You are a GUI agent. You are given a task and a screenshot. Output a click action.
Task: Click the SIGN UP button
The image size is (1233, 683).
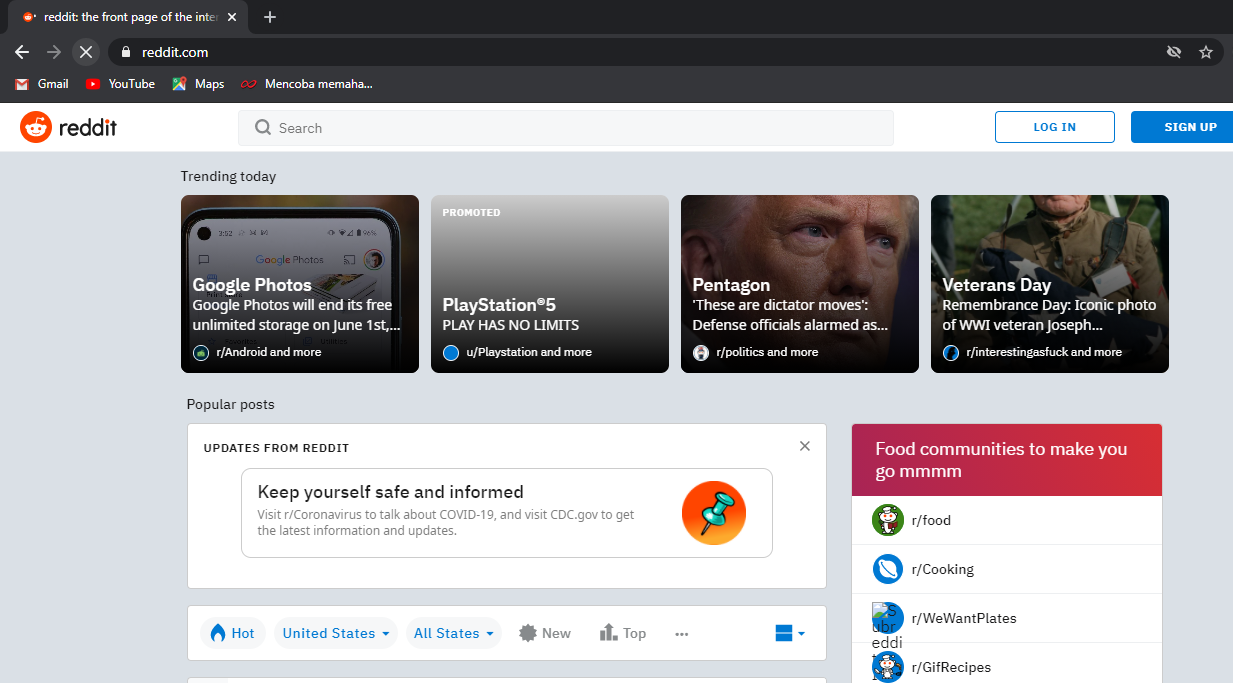click(x=1182, y=127)
